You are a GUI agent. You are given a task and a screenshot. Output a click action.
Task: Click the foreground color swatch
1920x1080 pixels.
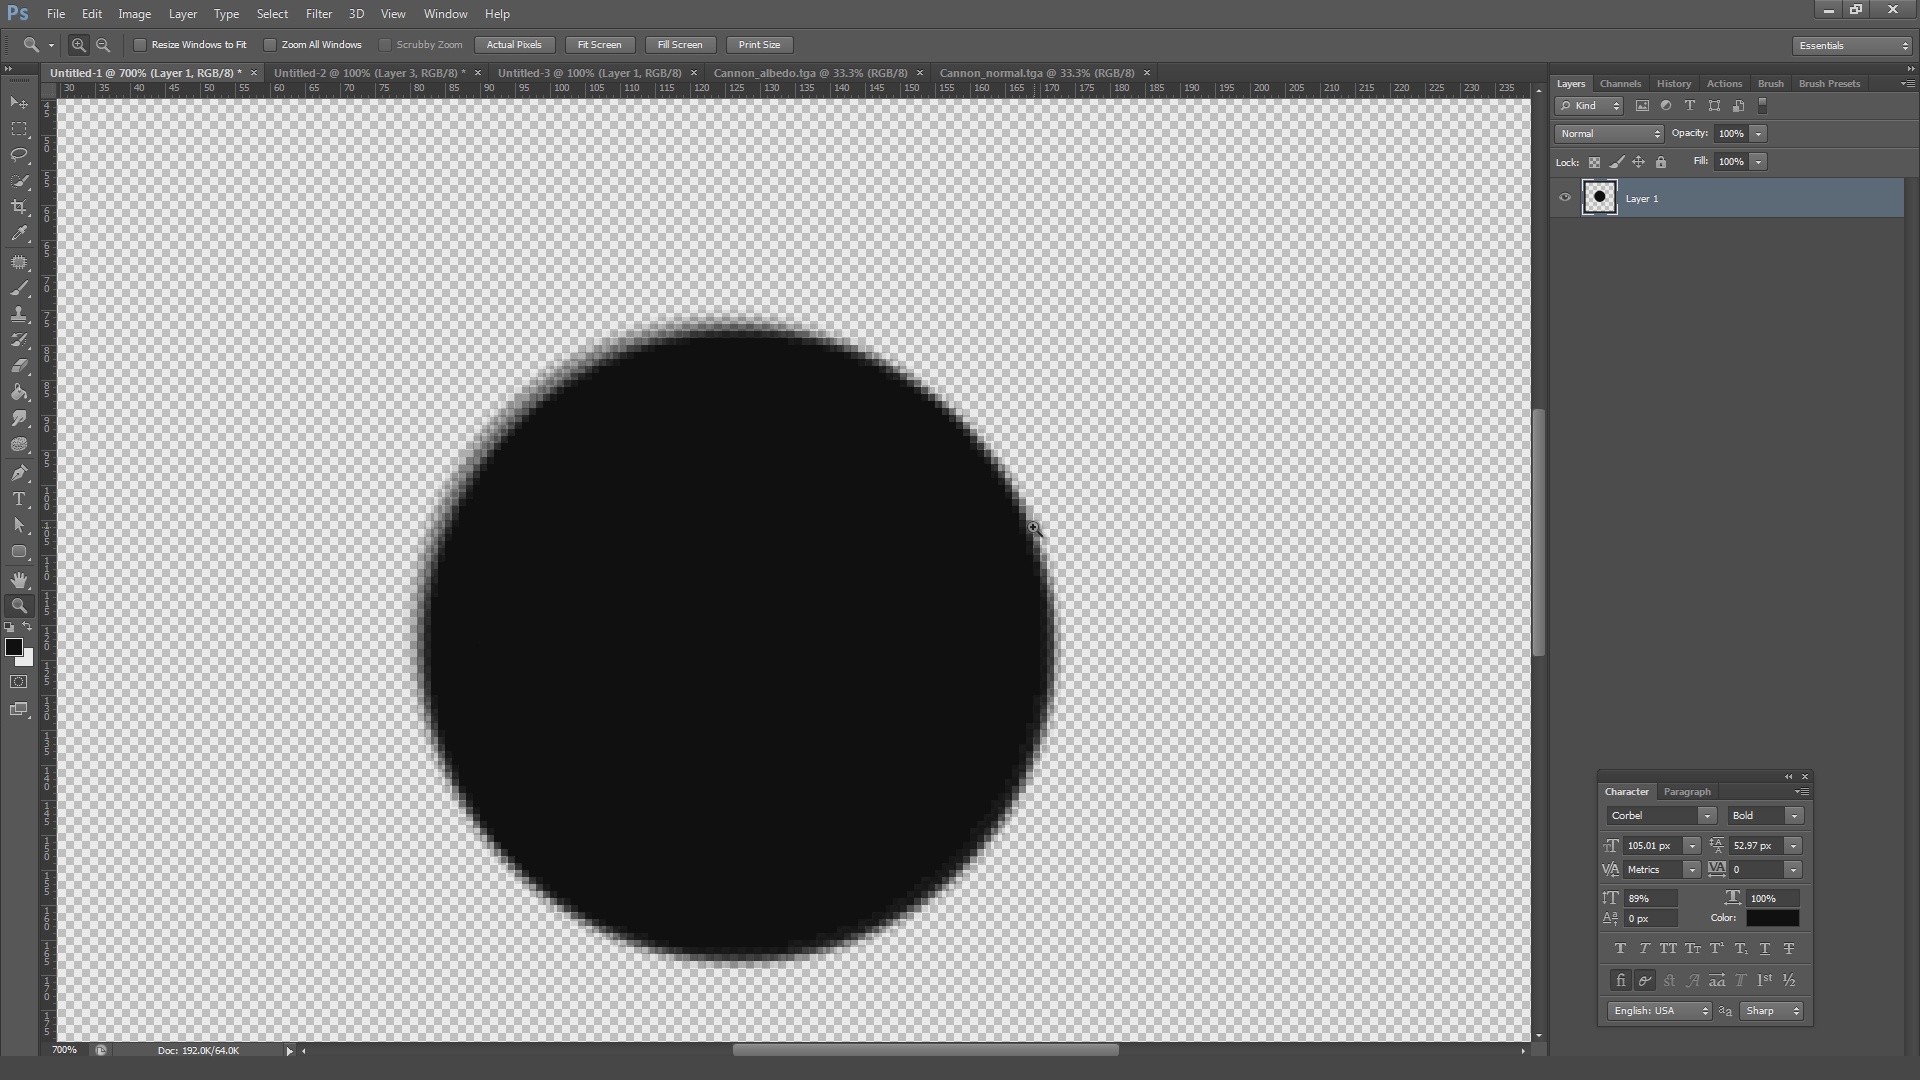(13, 647)
